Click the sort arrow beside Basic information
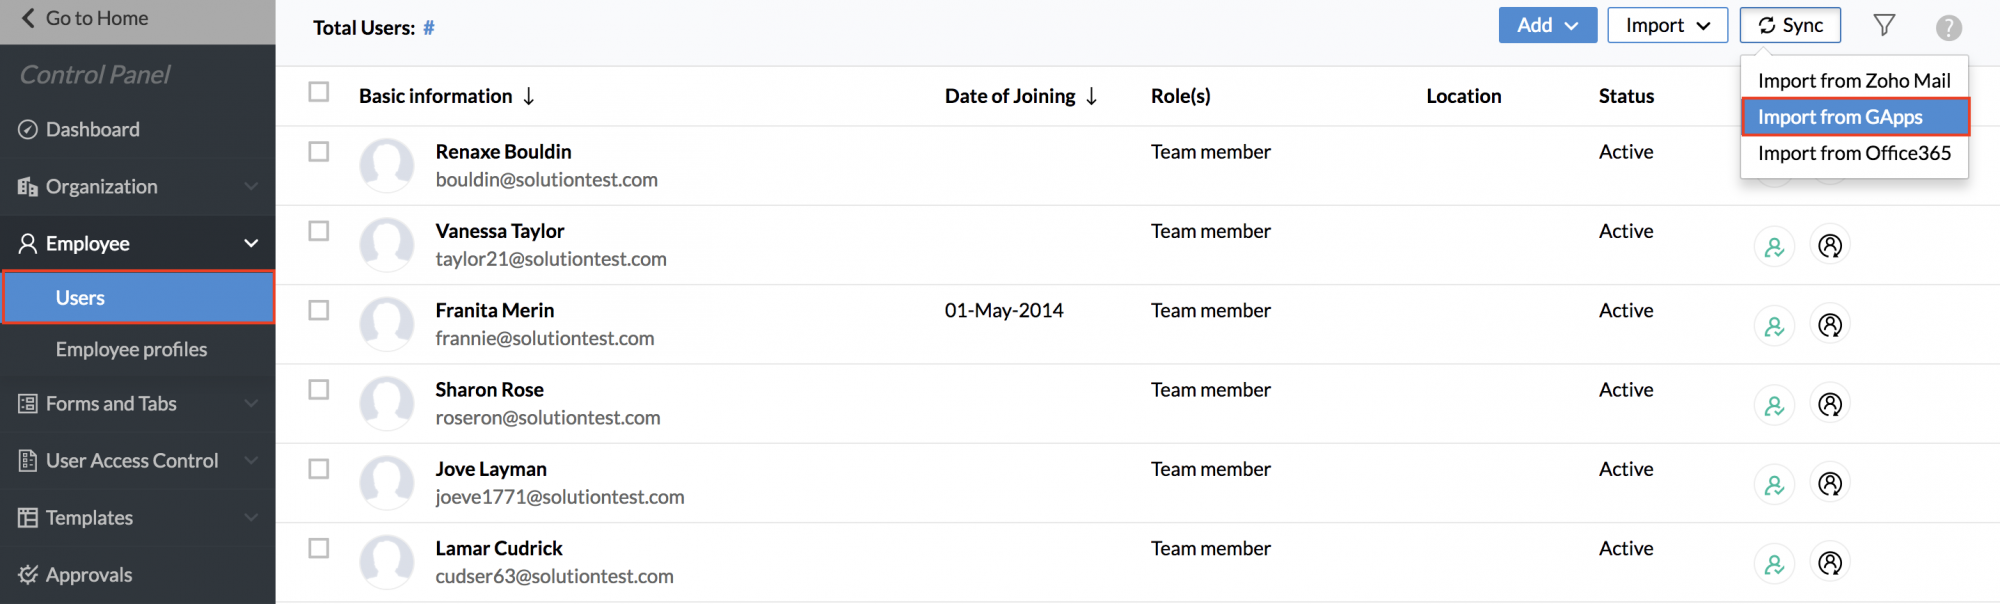Screen dimensions: 2000x604 pyautogui.click(x=529, y=96)
